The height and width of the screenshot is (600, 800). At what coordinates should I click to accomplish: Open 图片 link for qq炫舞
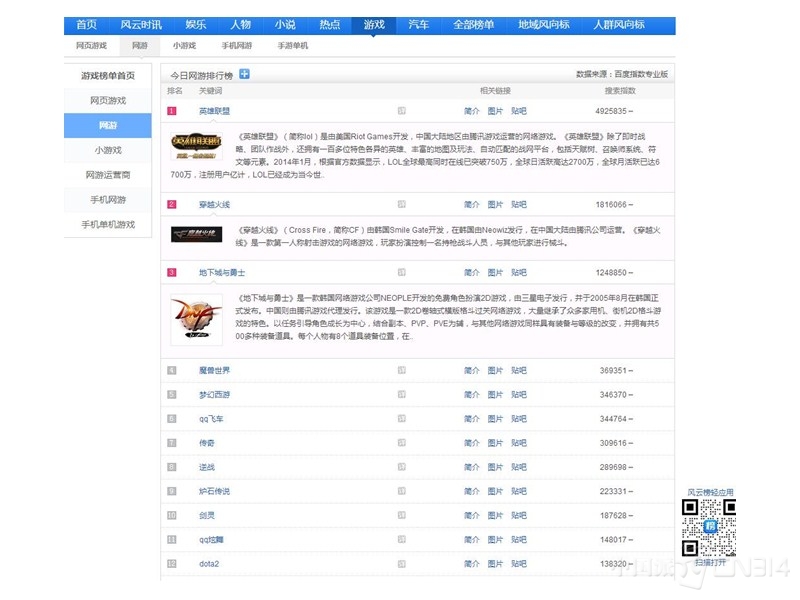(495, 539)
